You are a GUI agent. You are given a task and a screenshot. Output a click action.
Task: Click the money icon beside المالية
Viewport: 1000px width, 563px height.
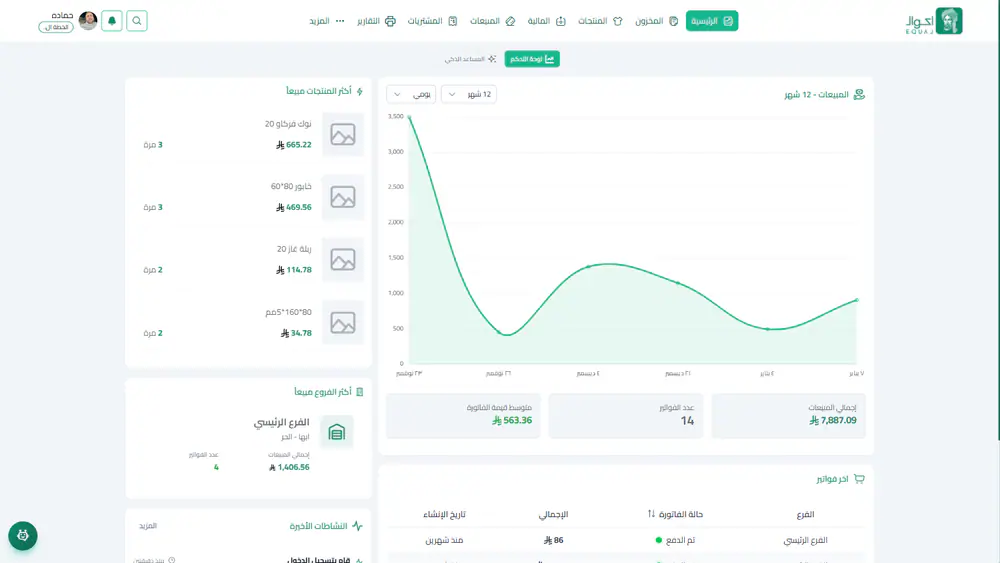[x=561, y=21]
